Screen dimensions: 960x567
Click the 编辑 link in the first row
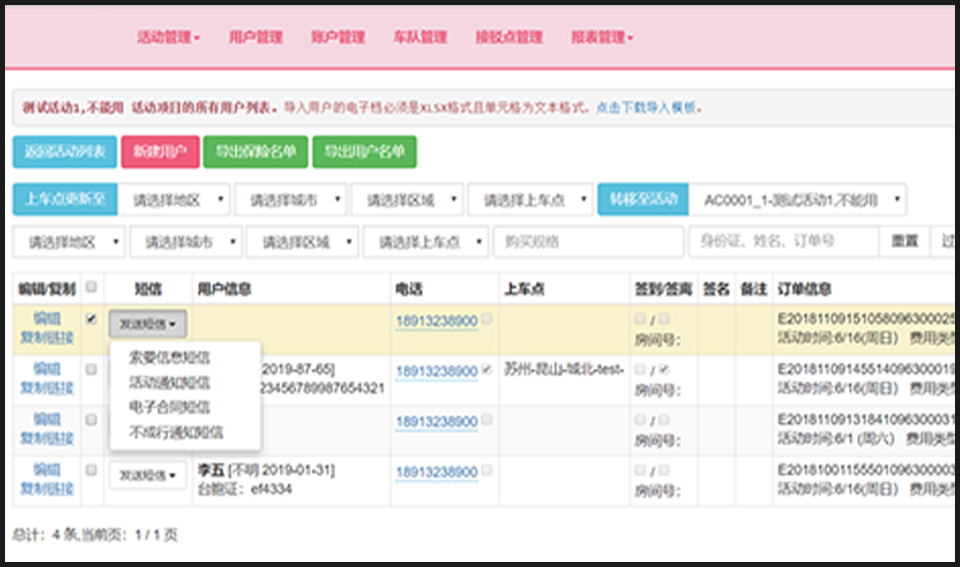[47, 317]
